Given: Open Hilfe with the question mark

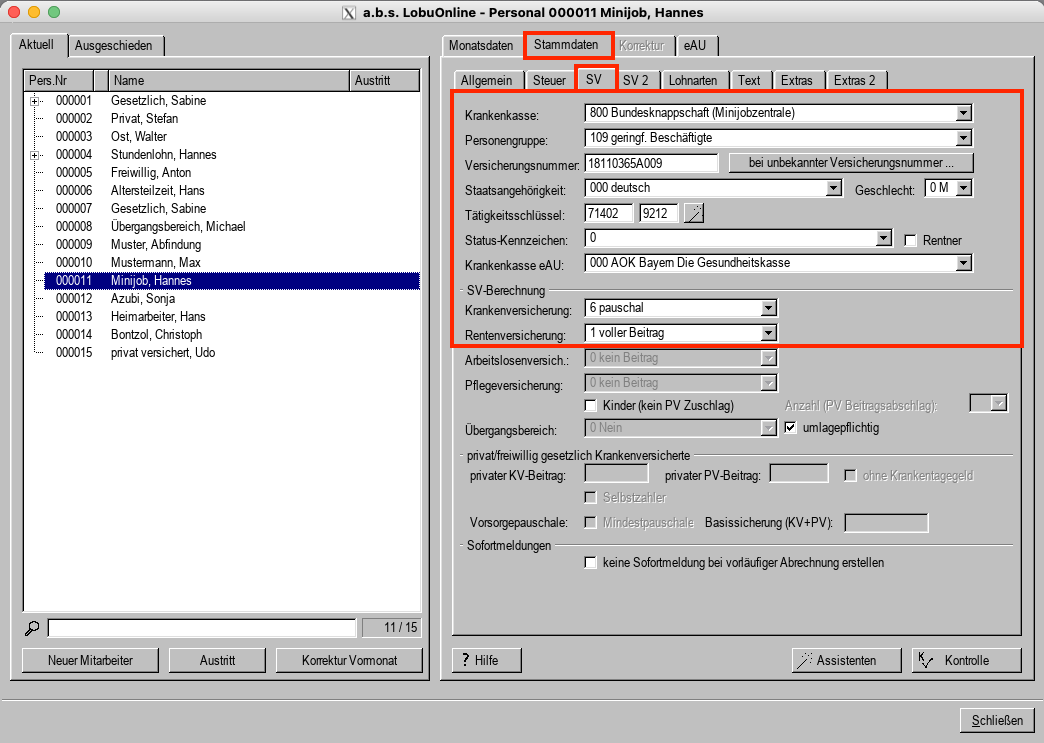Looking at the screenshot, I should click(487, 660).
